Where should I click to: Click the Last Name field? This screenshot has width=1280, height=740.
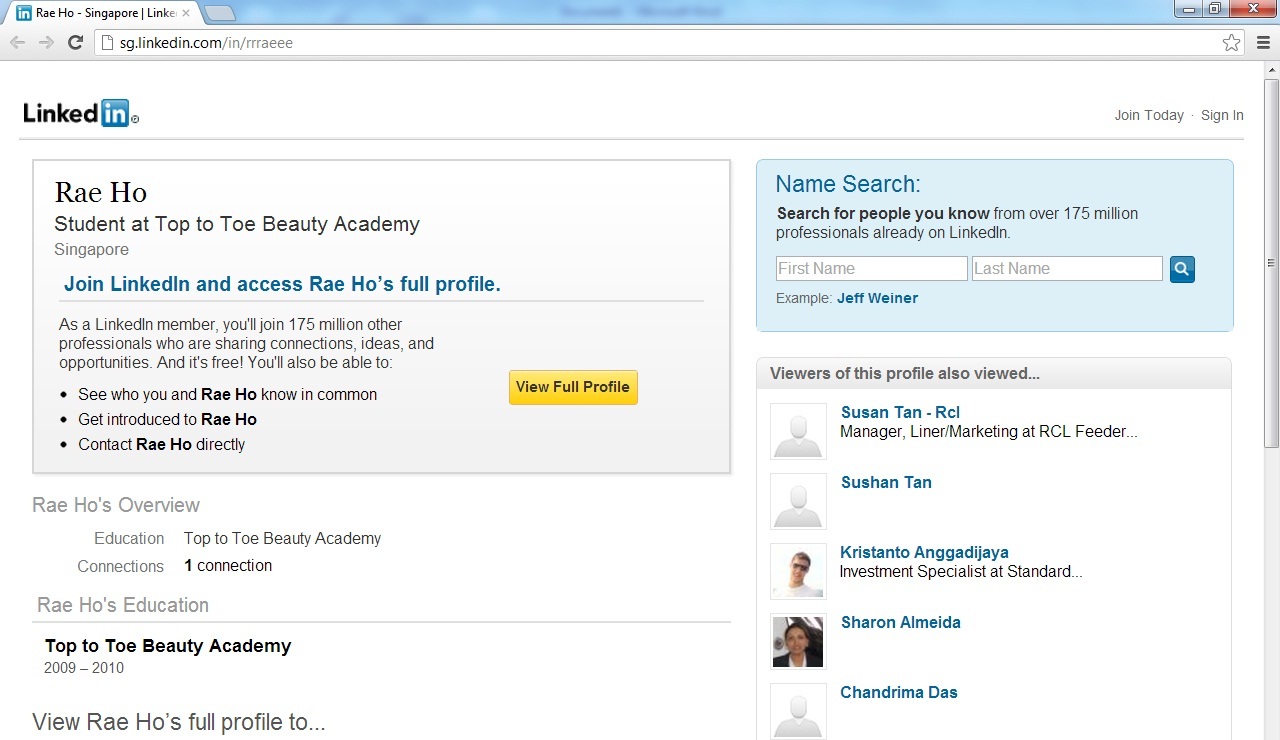(x=1067, y=268)
